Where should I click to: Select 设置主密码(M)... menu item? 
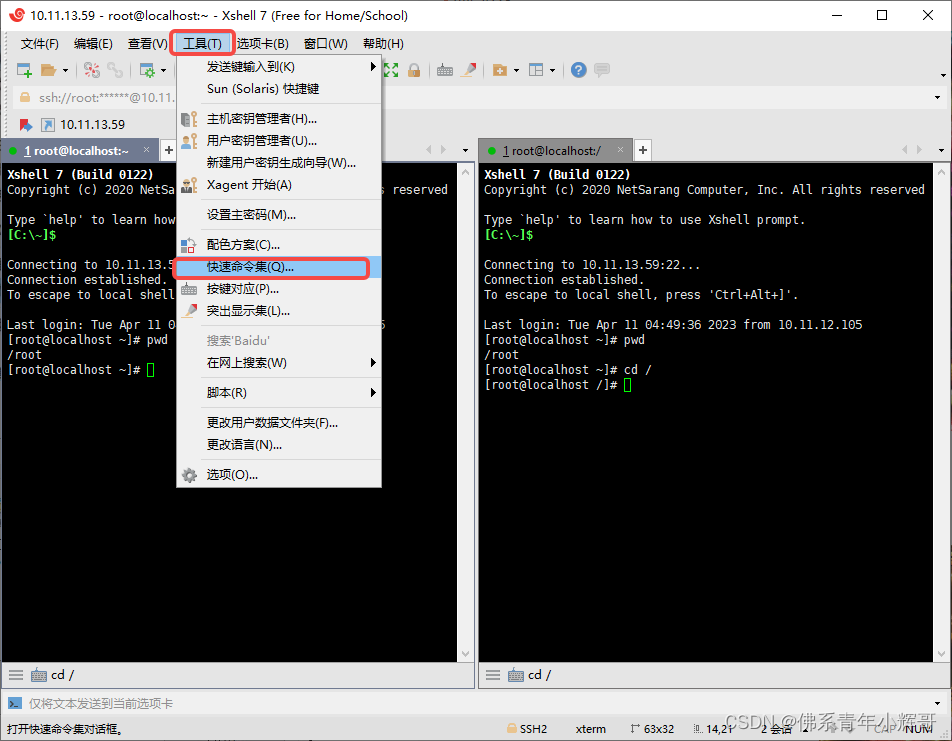[279, 215]
